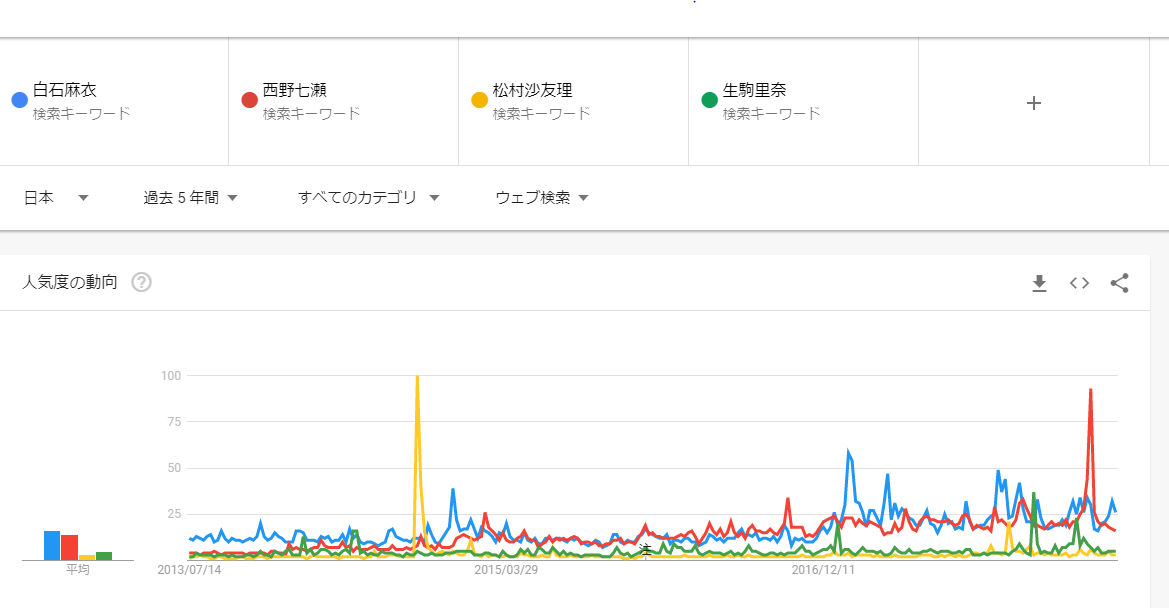Screen dimensions: 1169x608
Task: Open the ウェブ検索 search type dropdown
Action: tap(541, 198)
